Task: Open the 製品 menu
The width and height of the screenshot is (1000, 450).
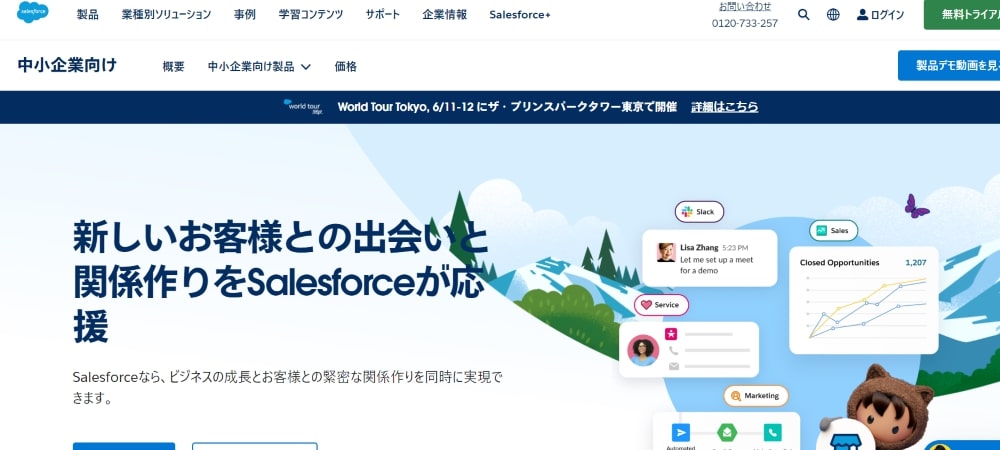Action: tap(87, 15)
